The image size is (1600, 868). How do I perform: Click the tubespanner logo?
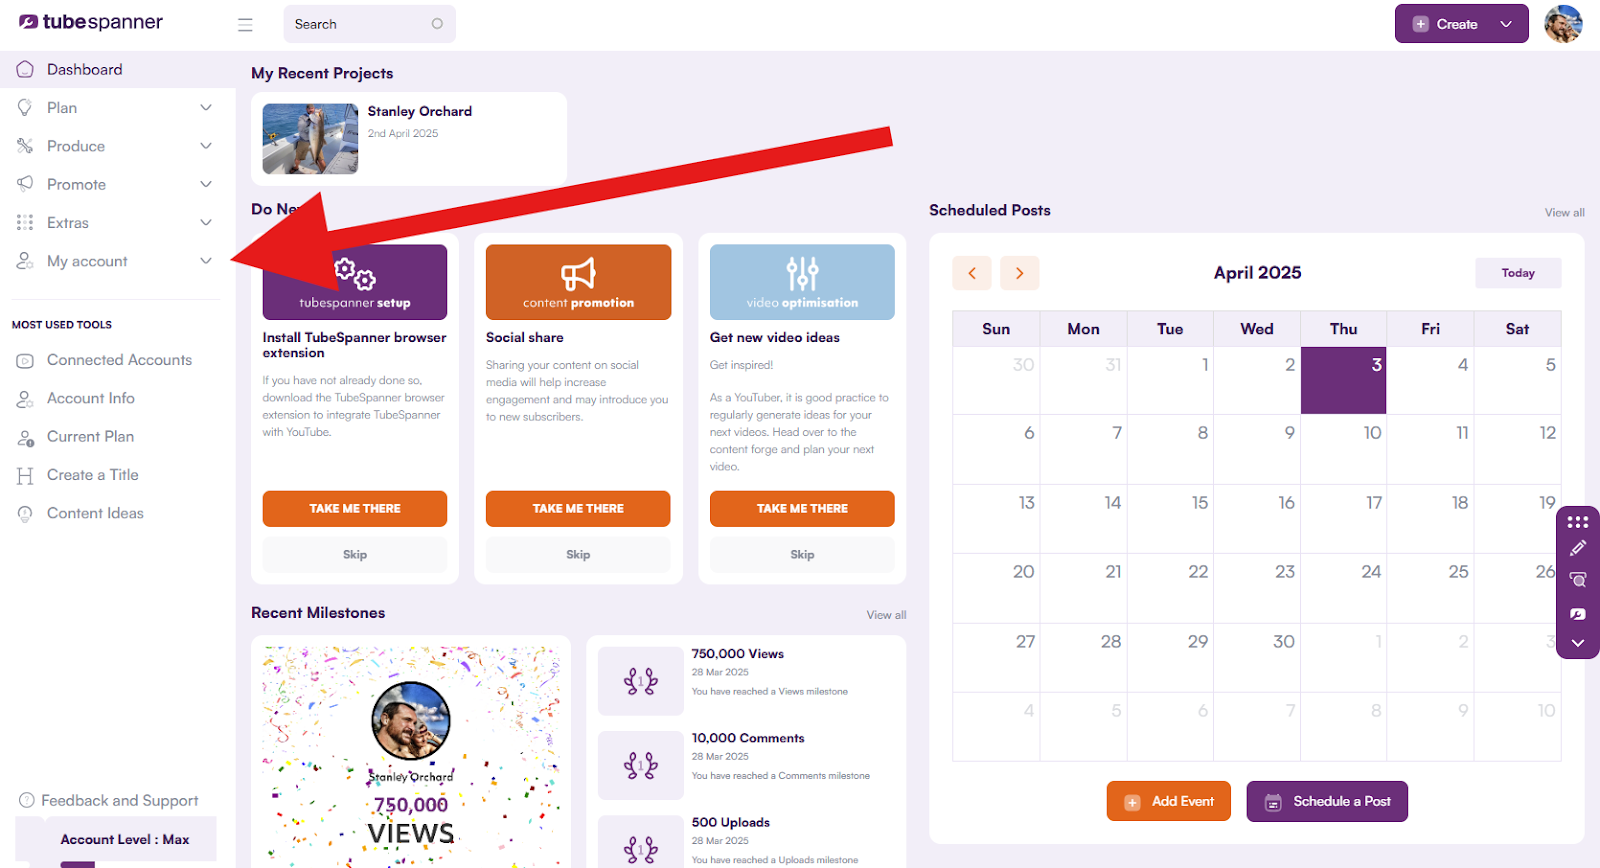click(x=90, y=22)
